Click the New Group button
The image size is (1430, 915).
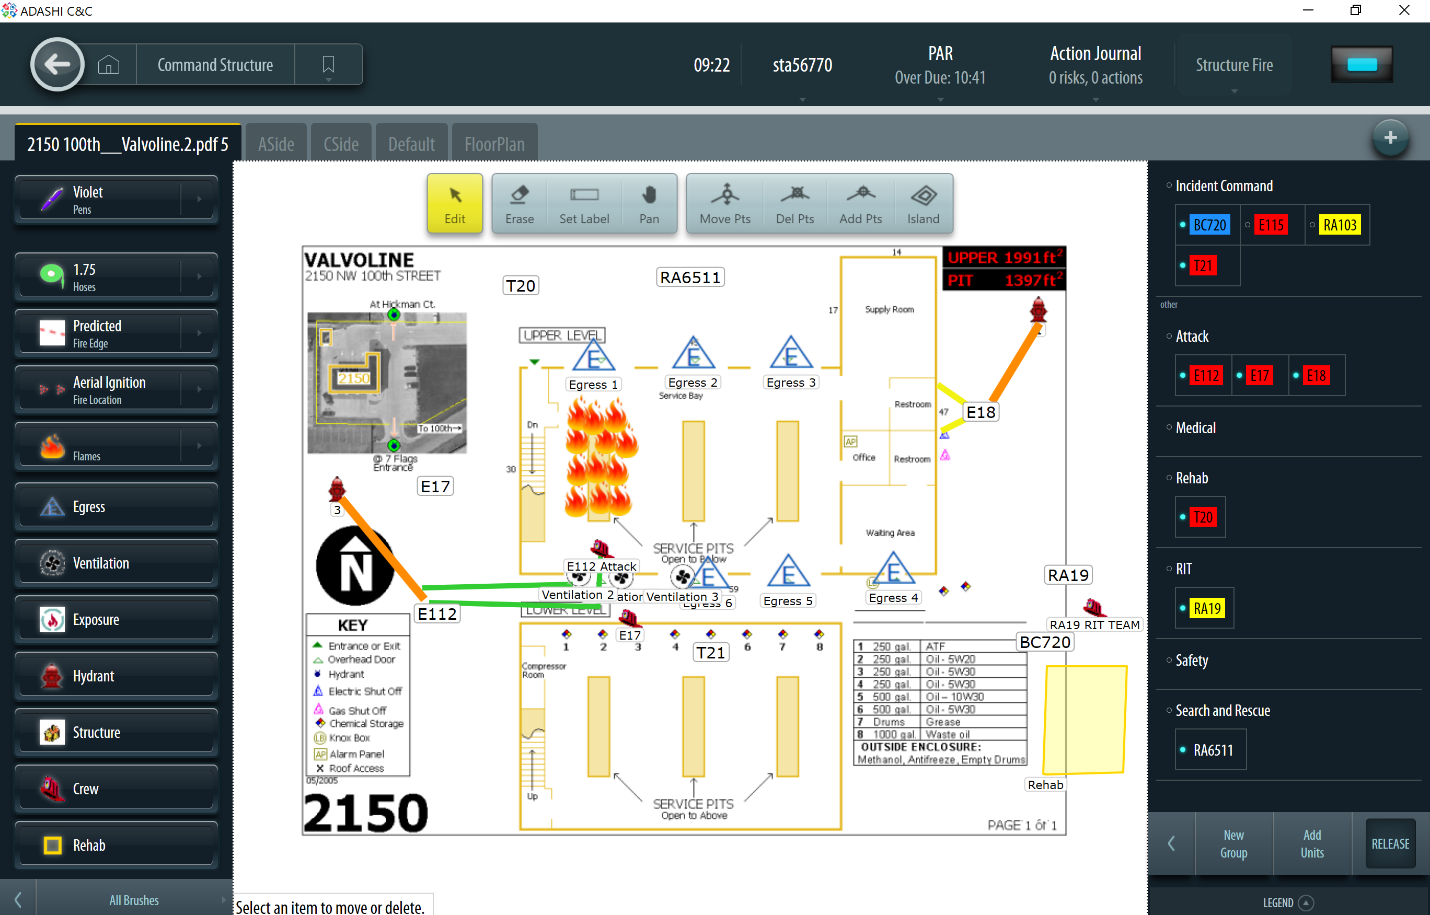click(1234, 844)
